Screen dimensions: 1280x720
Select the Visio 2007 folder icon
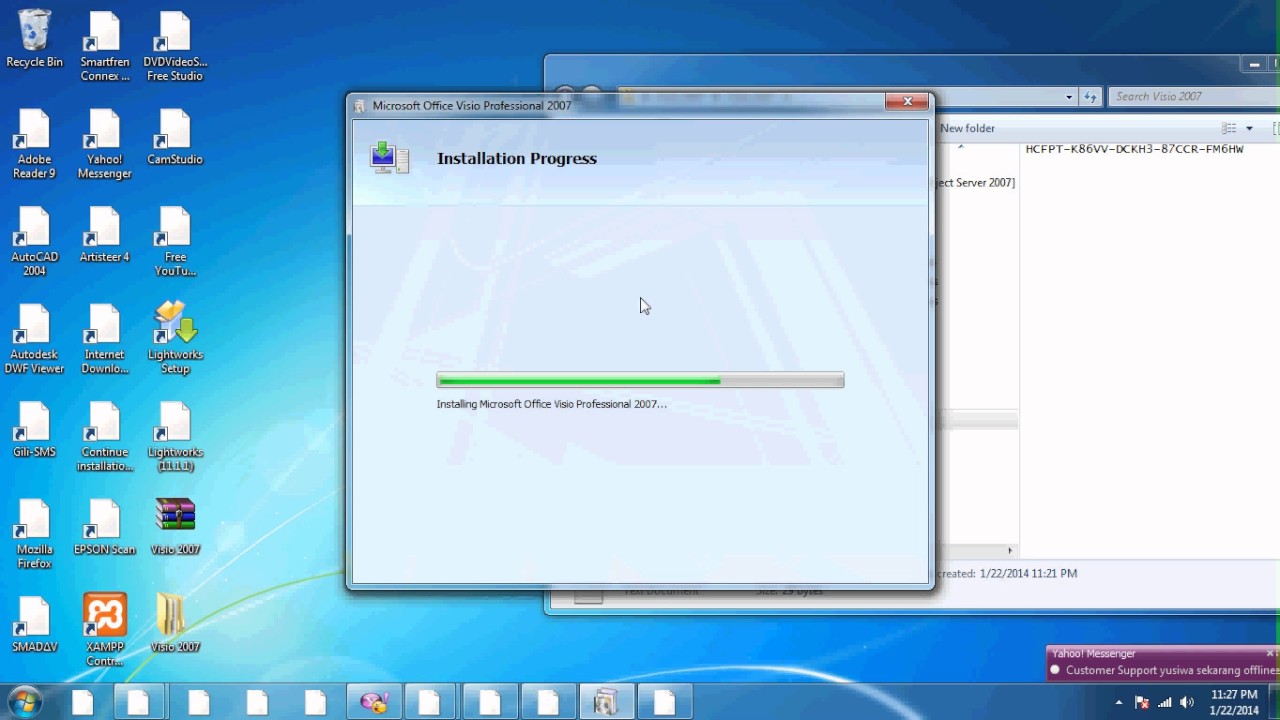(x=175, y=625)
